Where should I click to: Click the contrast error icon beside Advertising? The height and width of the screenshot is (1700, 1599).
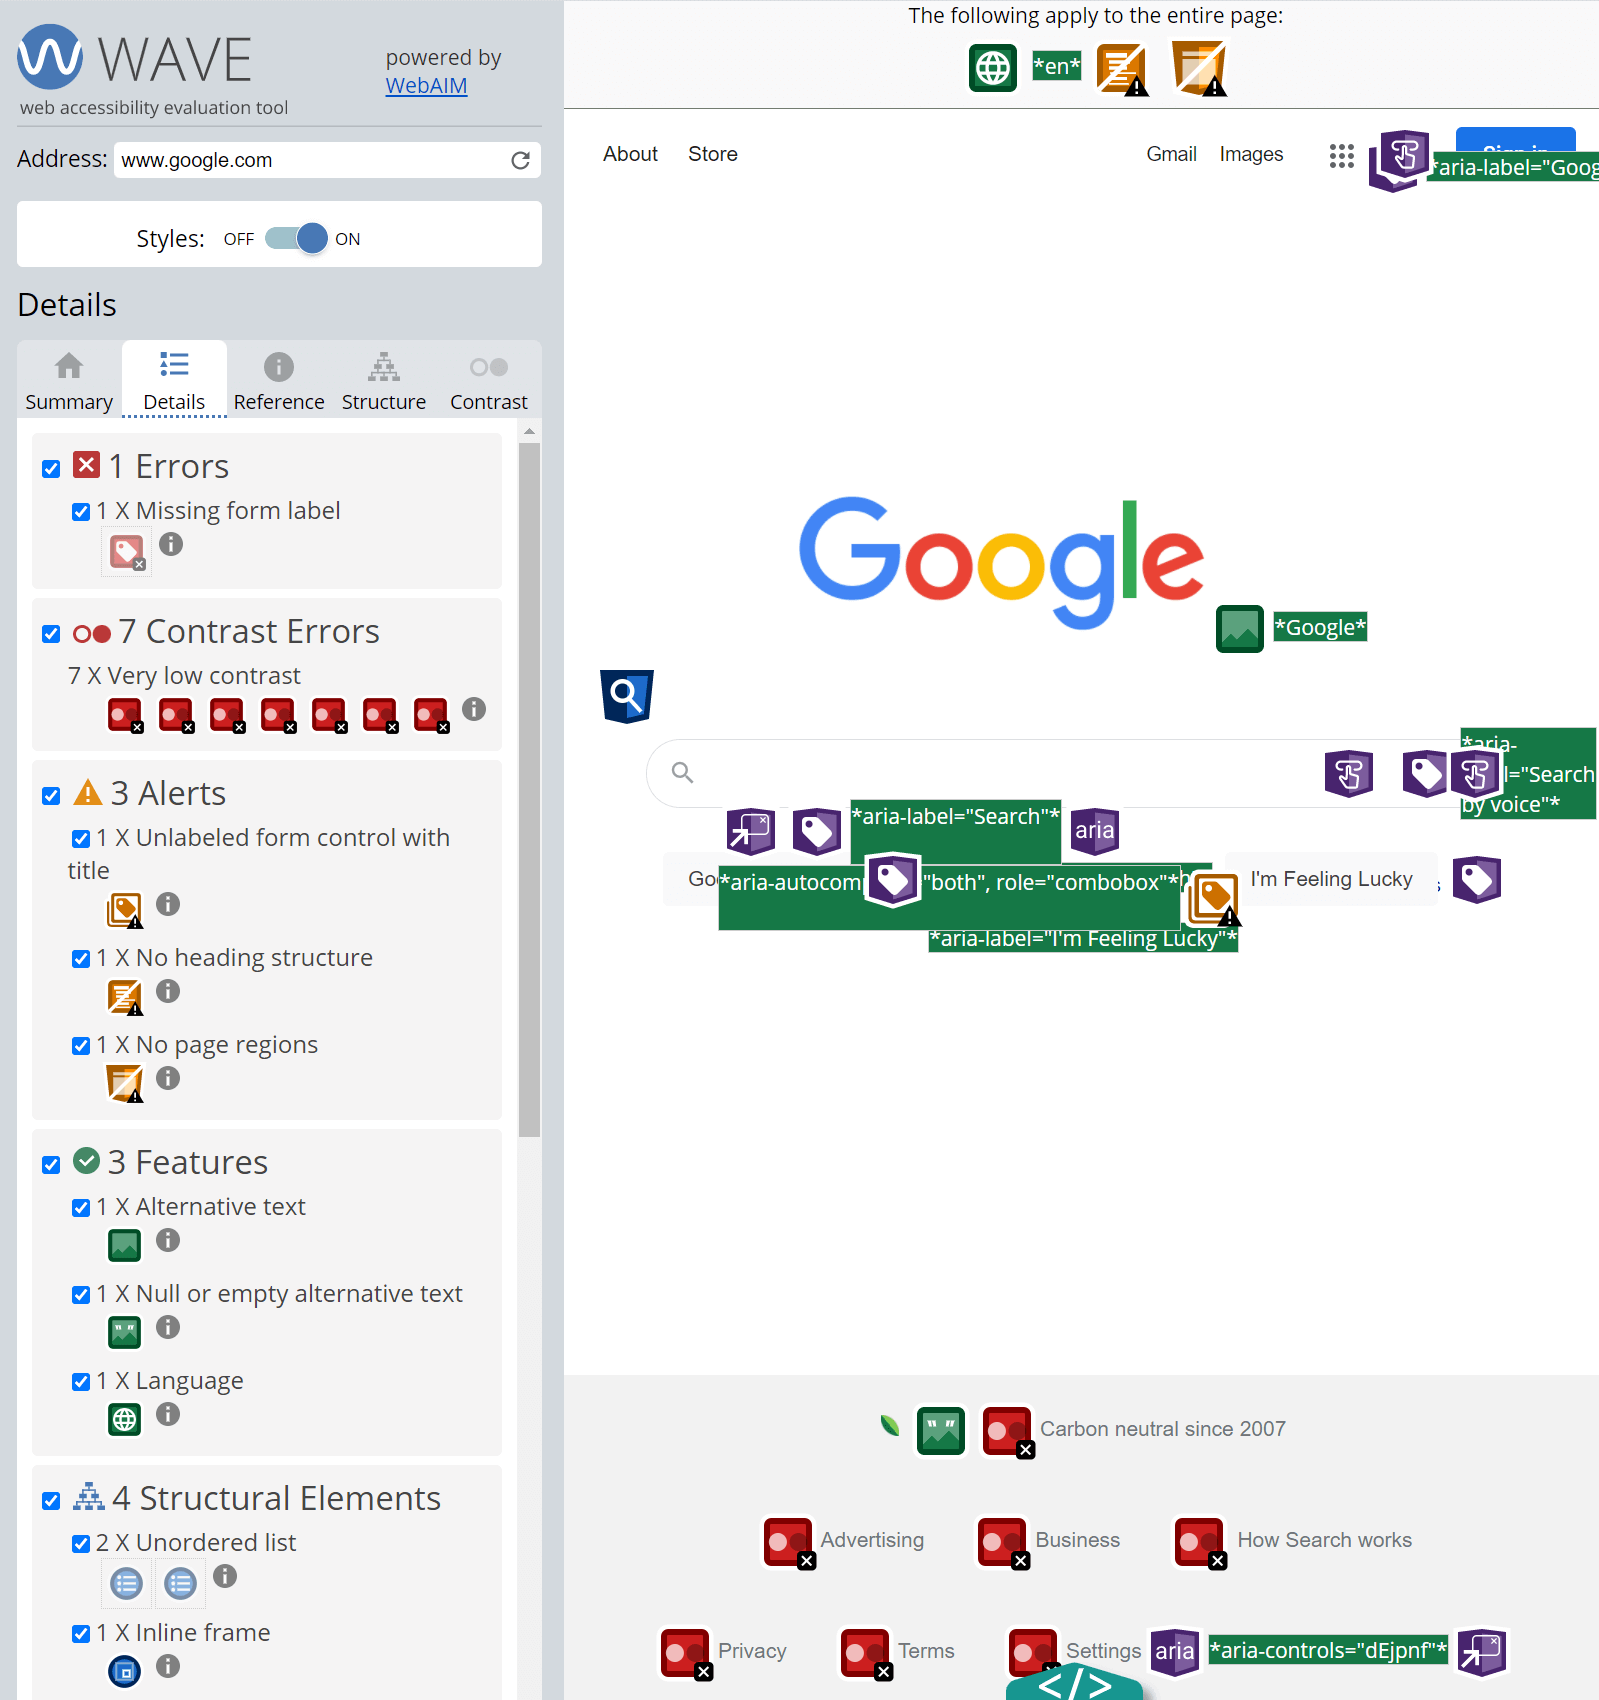pos(788,1543)
